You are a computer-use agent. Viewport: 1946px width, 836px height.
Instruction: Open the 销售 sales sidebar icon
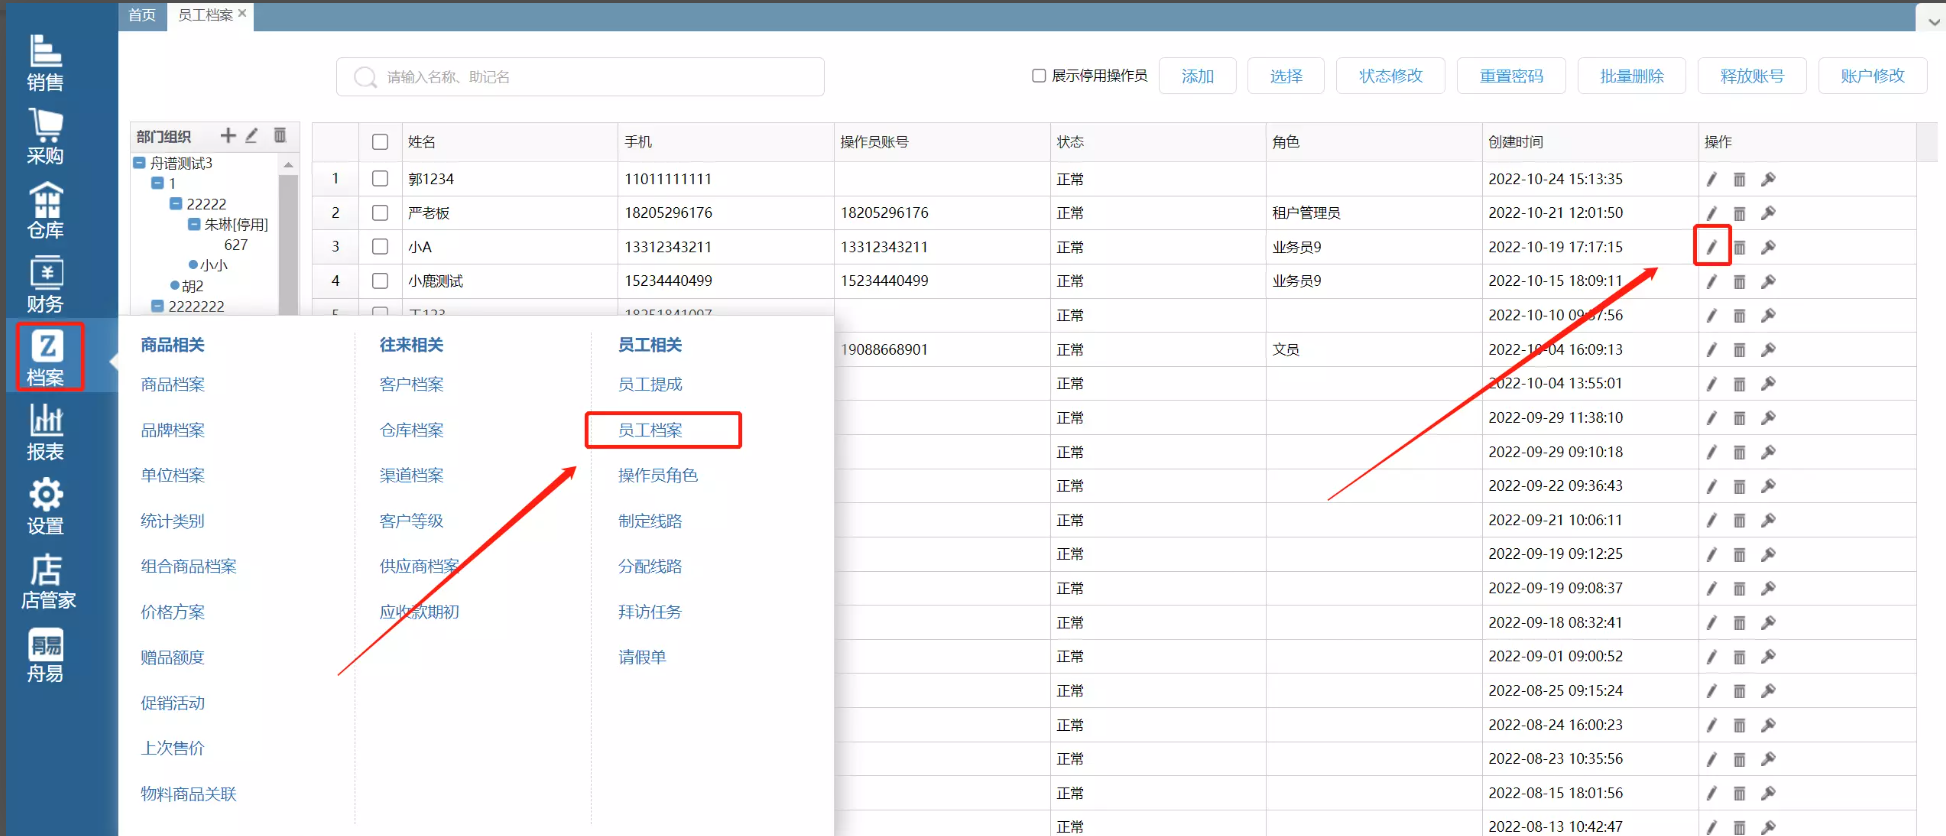45,63
